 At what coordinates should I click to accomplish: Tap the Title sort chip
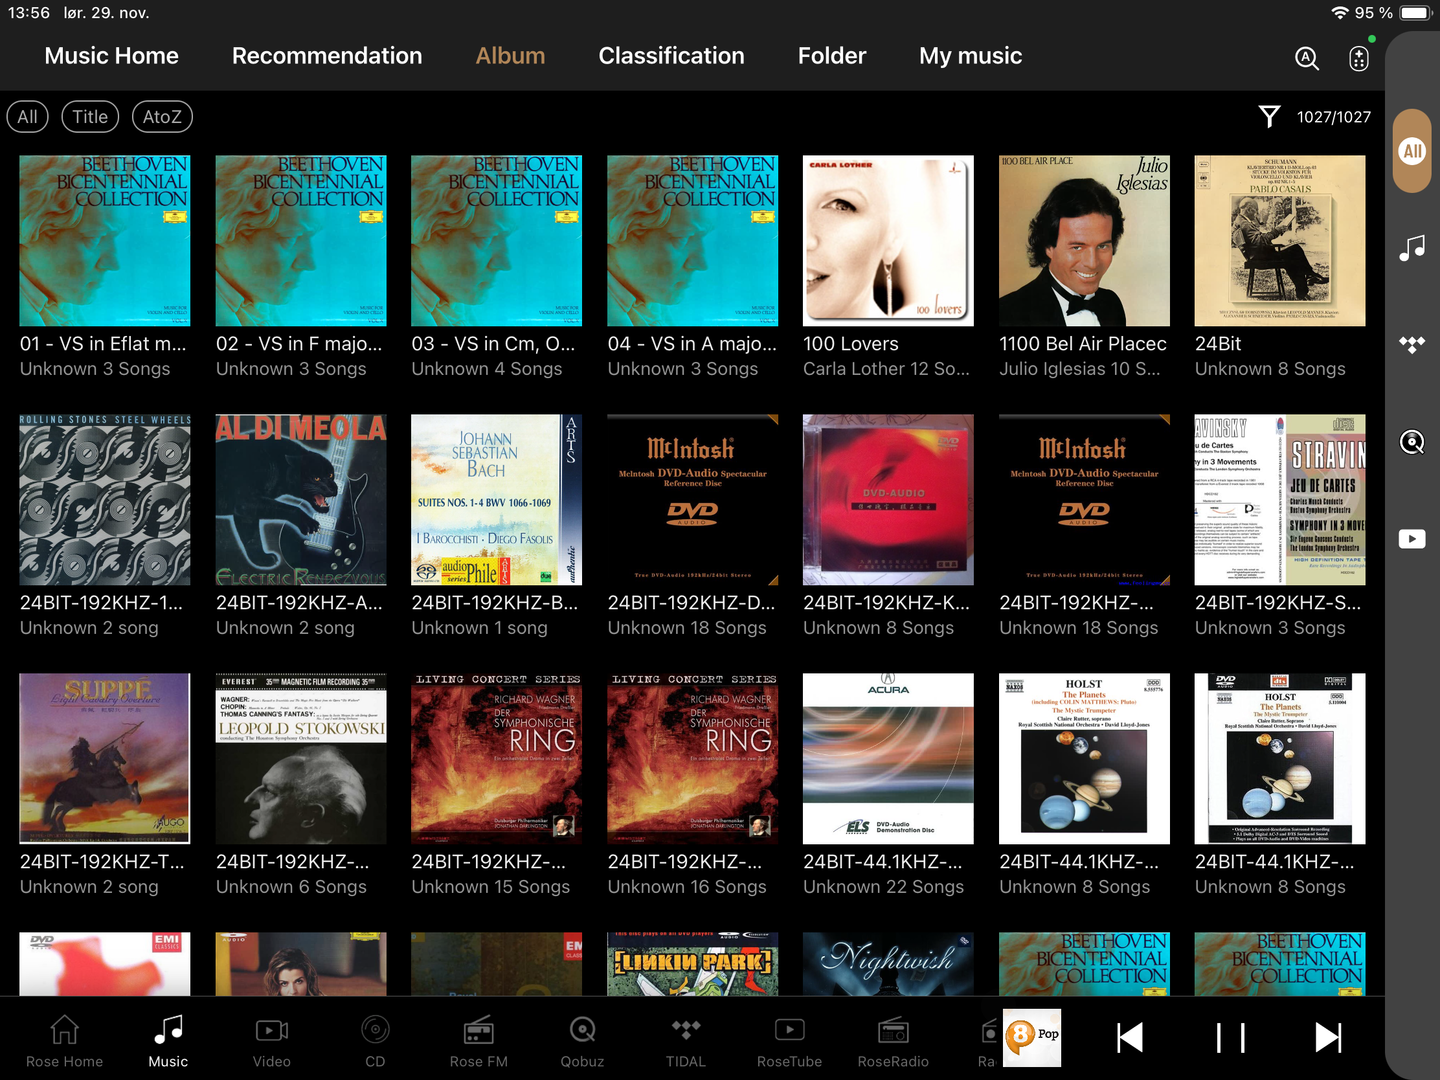[x=90, y=117]
